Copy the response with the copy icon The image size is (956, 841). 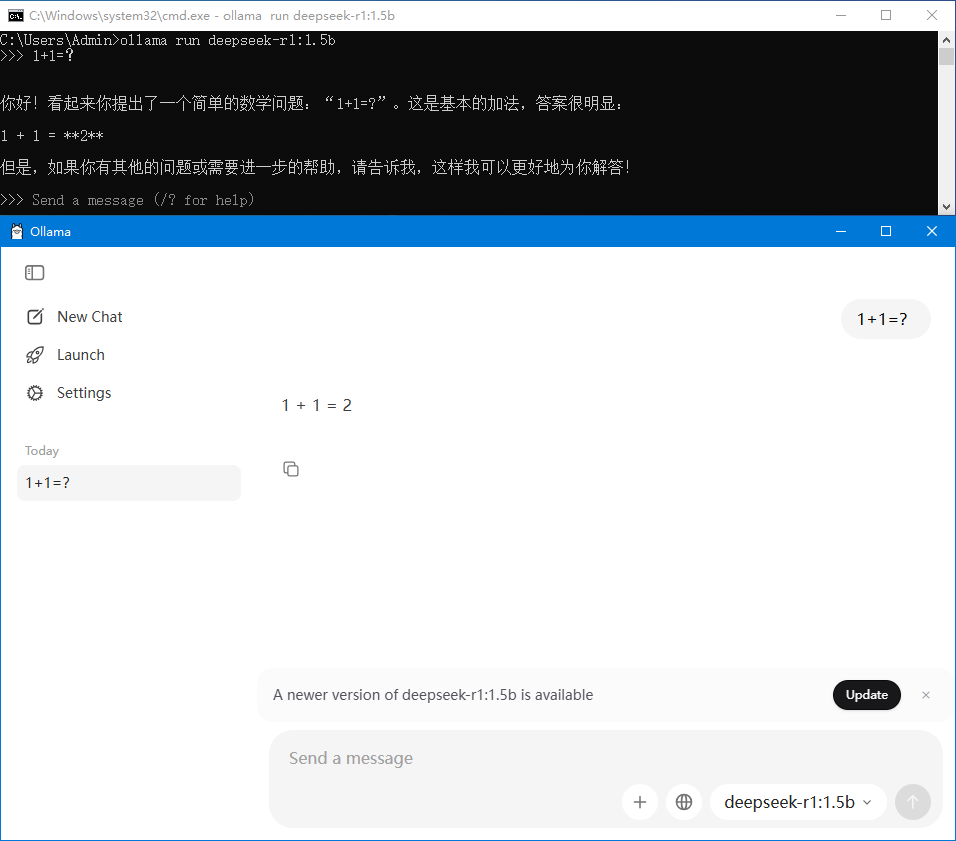(x=291, y=469)
